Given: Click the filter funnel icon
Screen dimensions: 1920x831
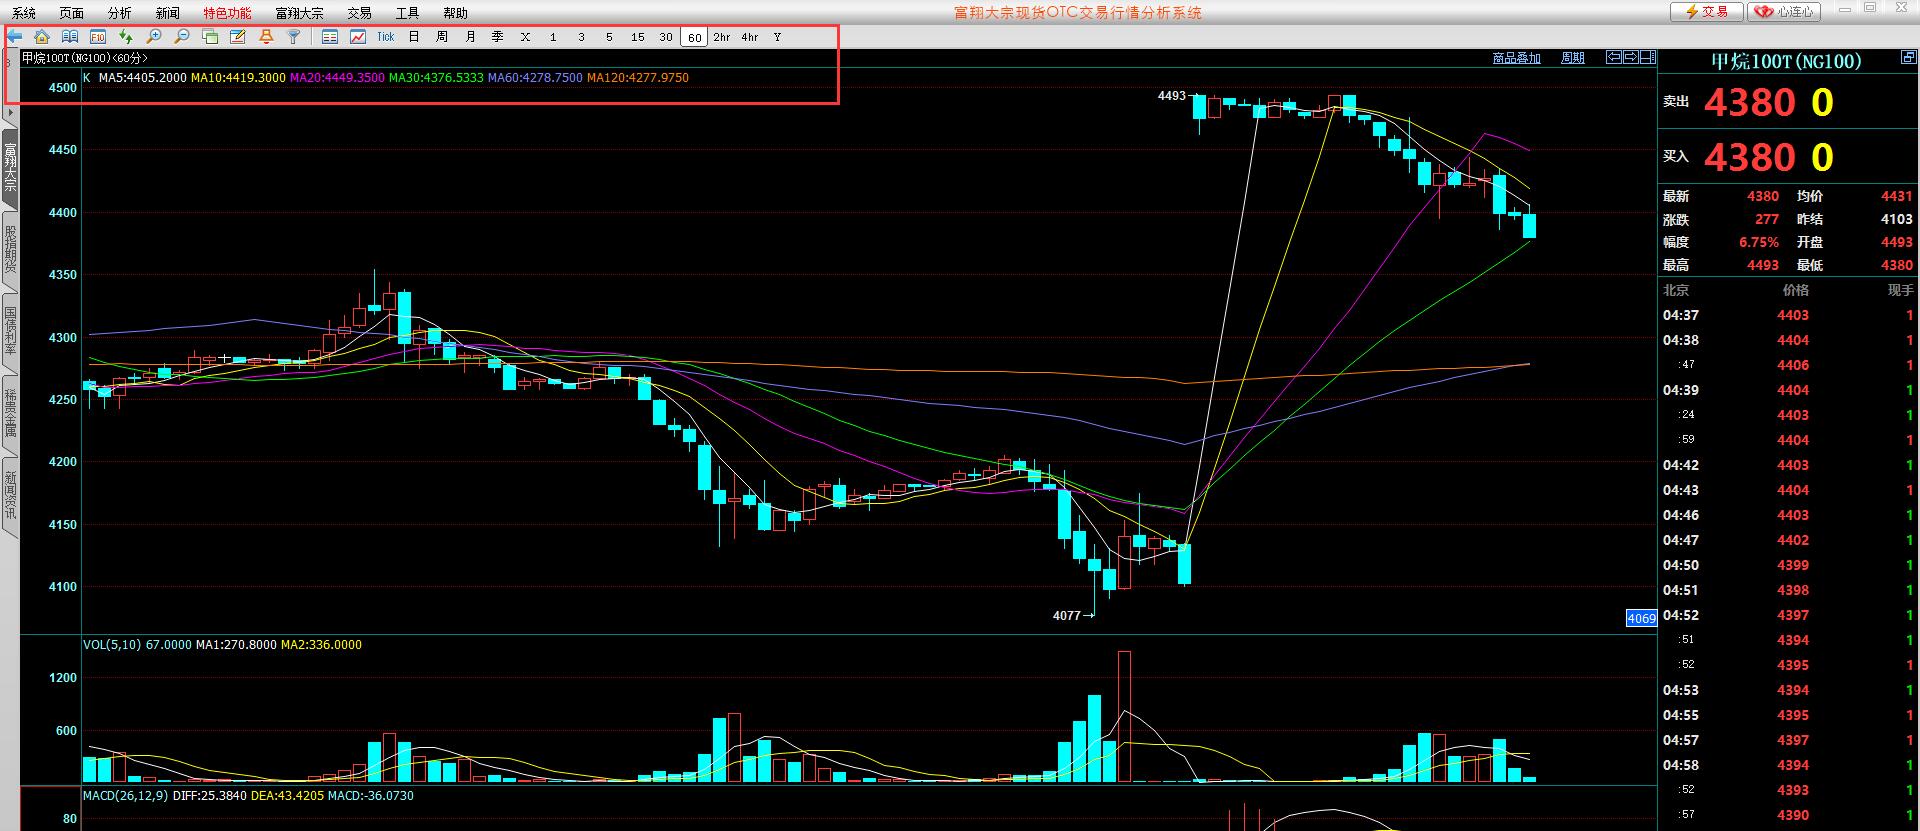Looking at the screenshot, I should point(294,37).
